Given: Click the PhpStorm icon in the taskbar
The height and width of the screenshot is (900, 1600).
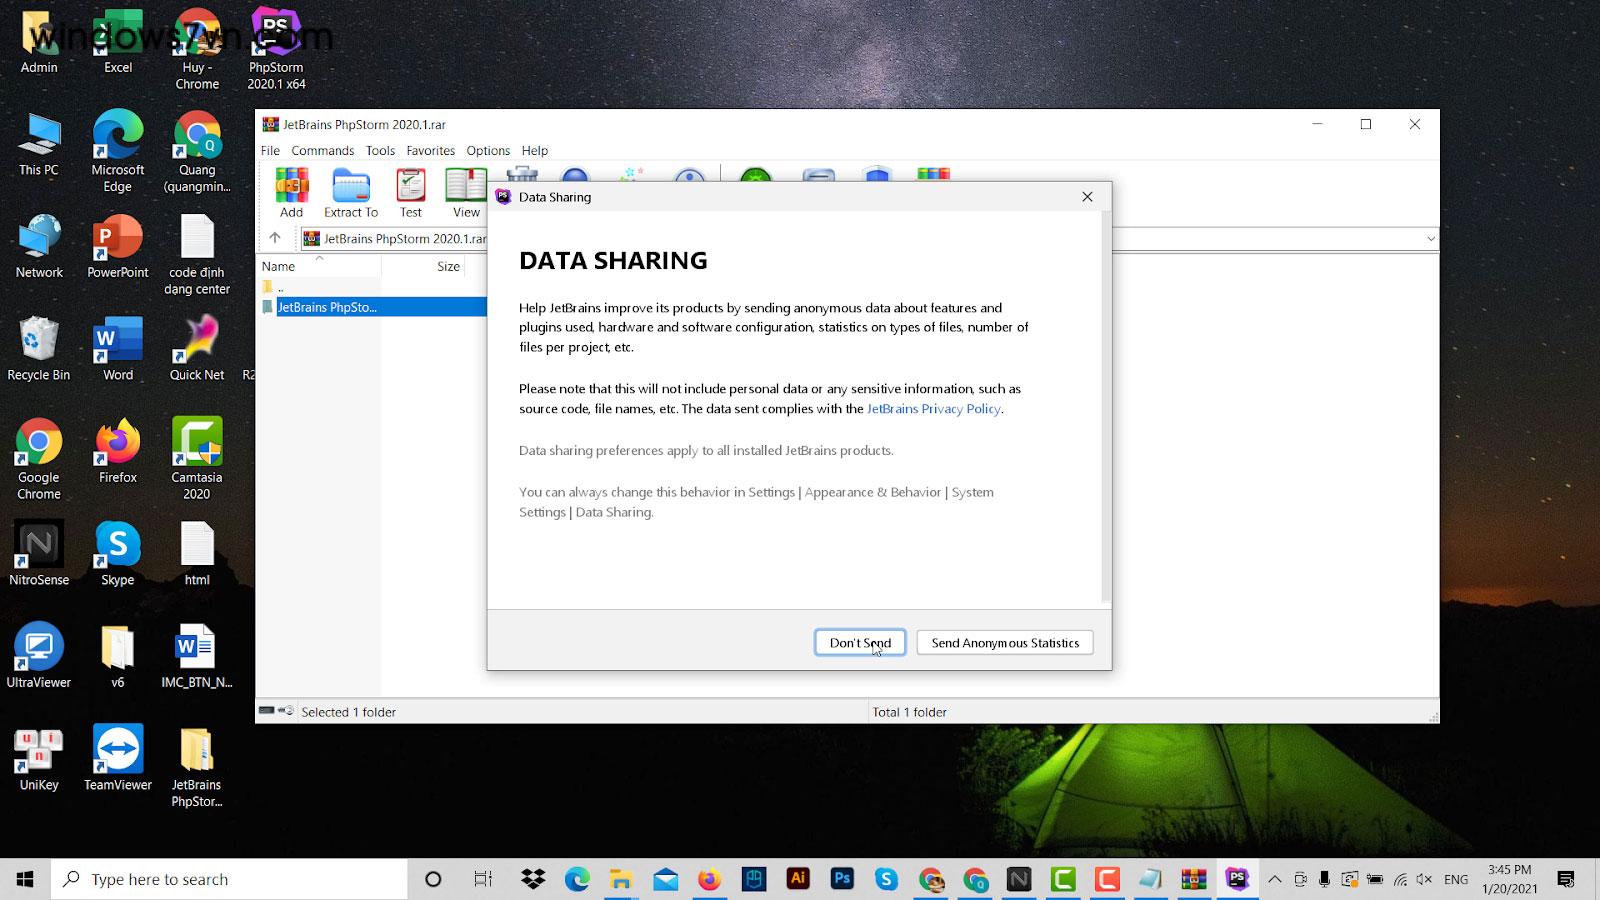Looking at the screenshot, I should tap(1237, 879).
